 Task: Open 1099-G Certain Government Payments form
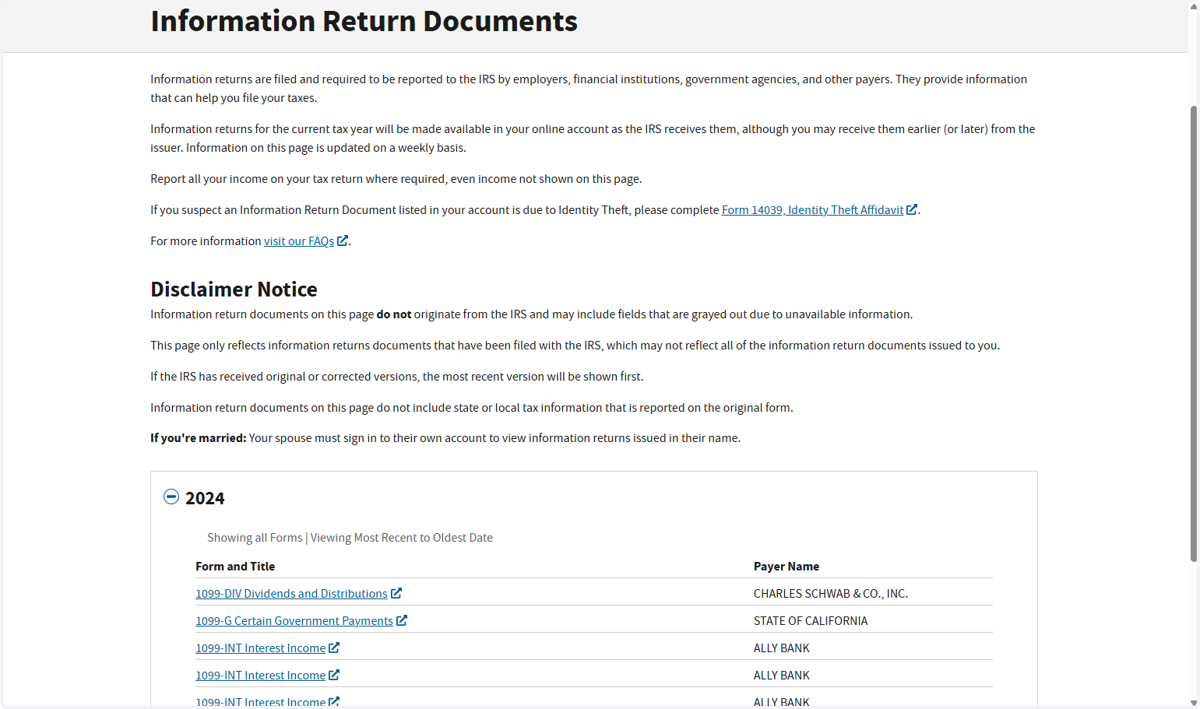(x=294, y=620)
